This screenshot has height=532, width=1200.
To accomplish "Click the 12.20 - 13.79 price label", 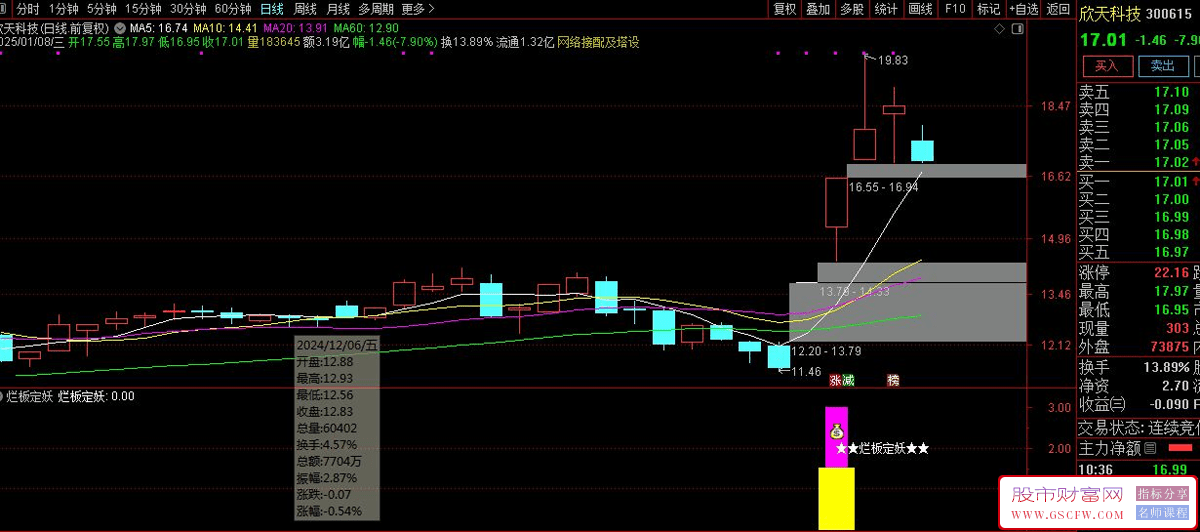I will (x=827, y=351).
